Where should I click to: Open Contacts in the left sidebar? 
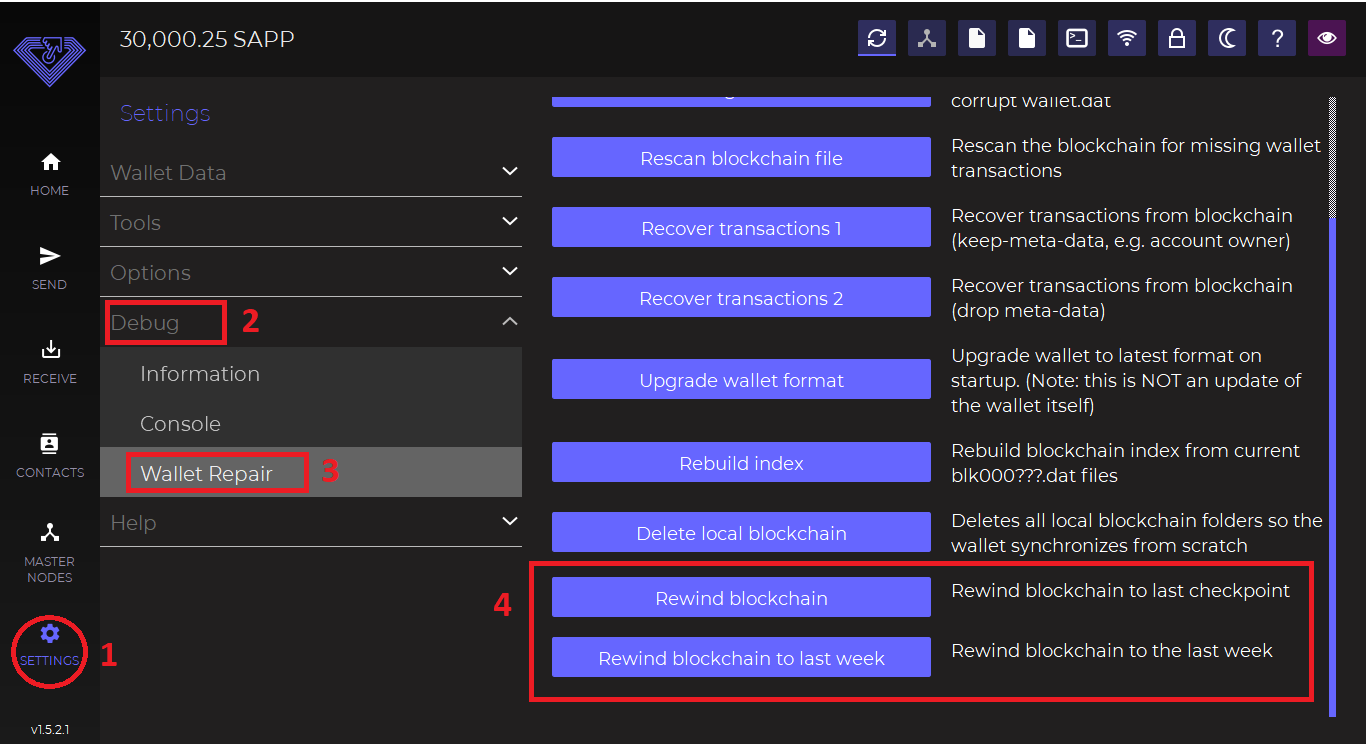(x=49, y=455)
